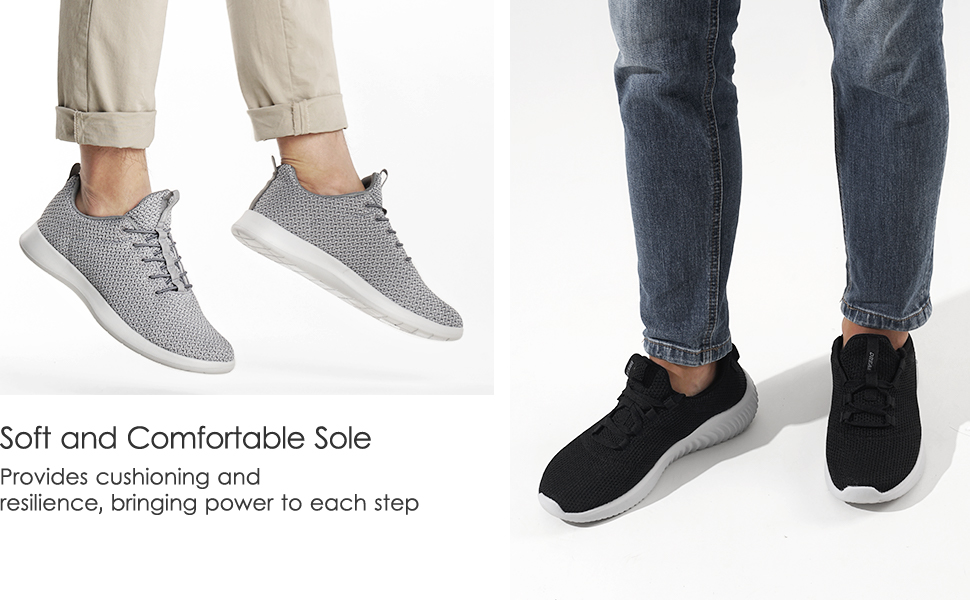Click the rolled khaki cuff on right leg
This screenshot has height=600, width=970.
click(x=297, y=118)
